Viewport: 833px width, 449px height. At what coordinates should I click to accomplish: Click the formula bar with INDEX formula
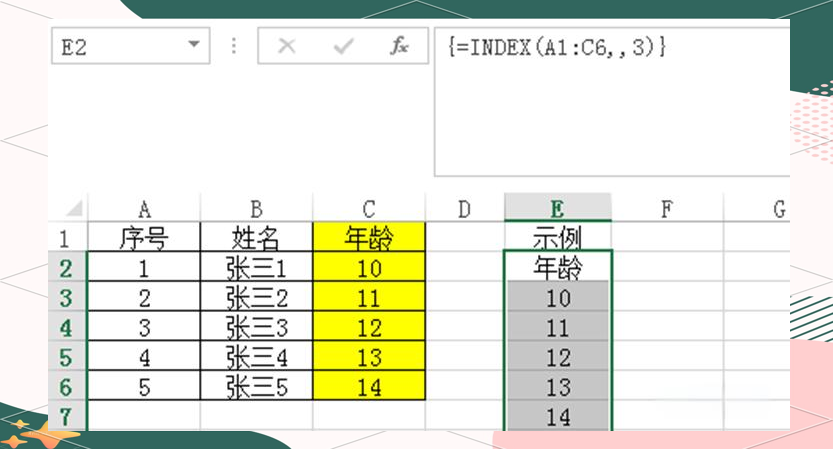click(x=612, y=101)
